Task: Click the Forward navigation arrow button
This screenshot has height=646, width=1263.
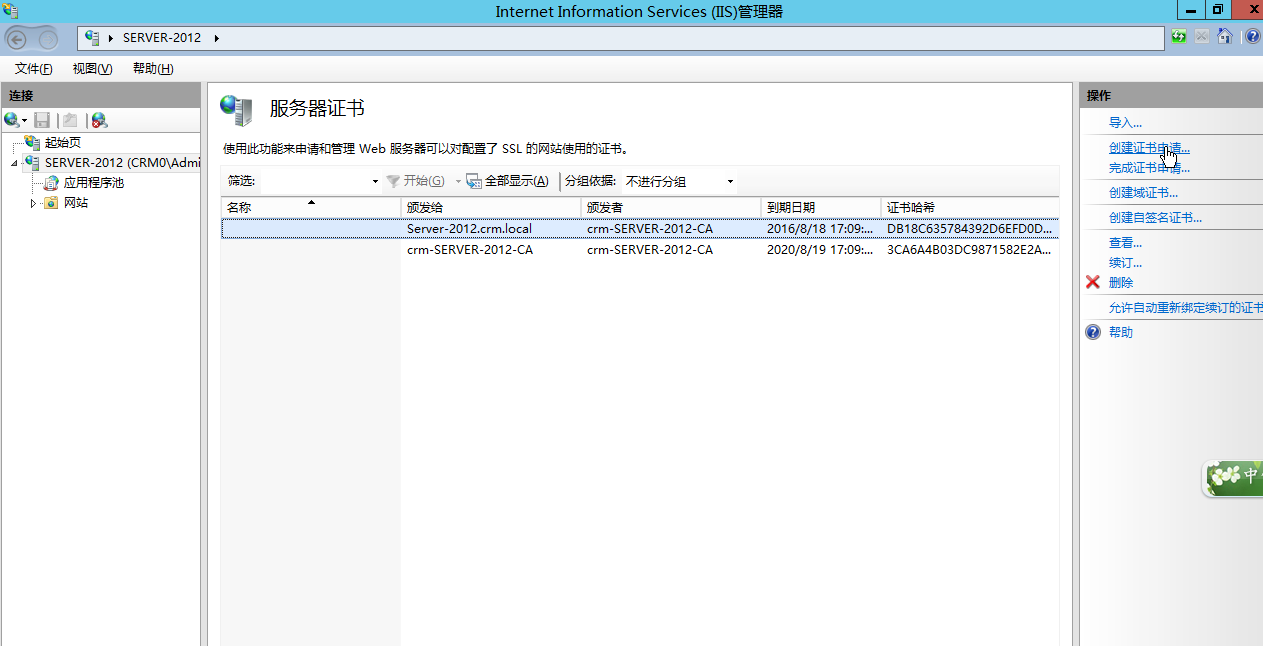Action: (48, 39)
